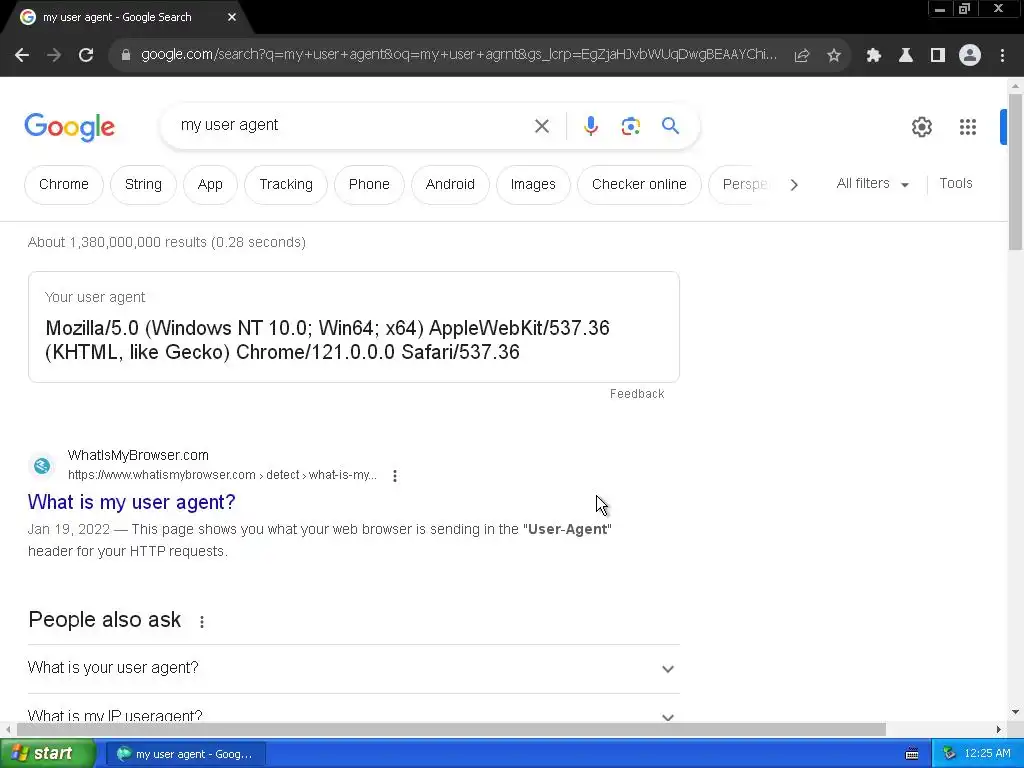This screenshot has width=1024, height=768.
Task: Filter results by String chip
Action: click(143, 185)
